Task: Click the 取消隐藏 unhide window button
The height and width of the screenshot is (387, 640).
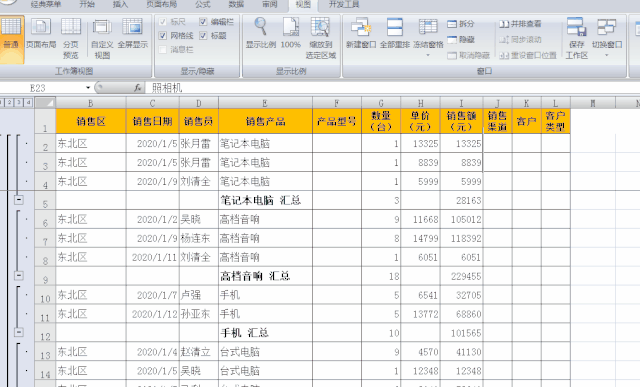Action: point(468,55)
